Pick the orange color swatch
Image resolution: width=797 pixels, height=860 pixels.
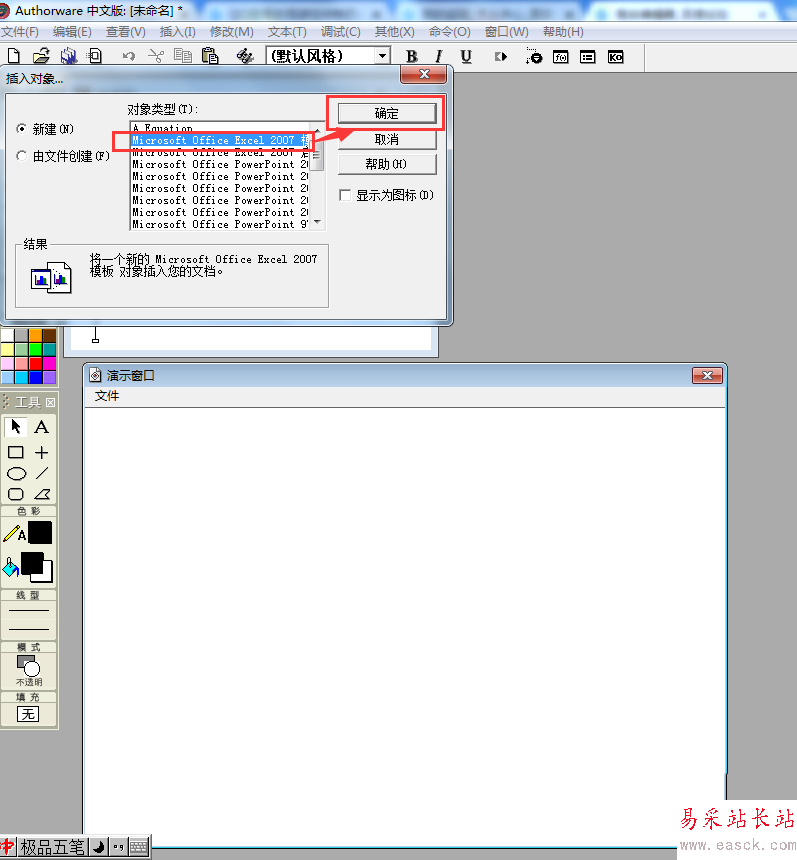pos(36,335)
